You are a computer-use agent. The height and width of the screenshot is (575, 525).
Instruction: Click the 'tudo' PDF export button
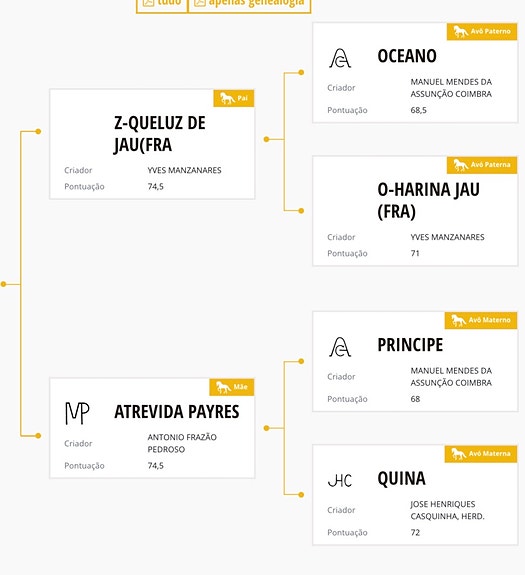[x=162, y=6]
